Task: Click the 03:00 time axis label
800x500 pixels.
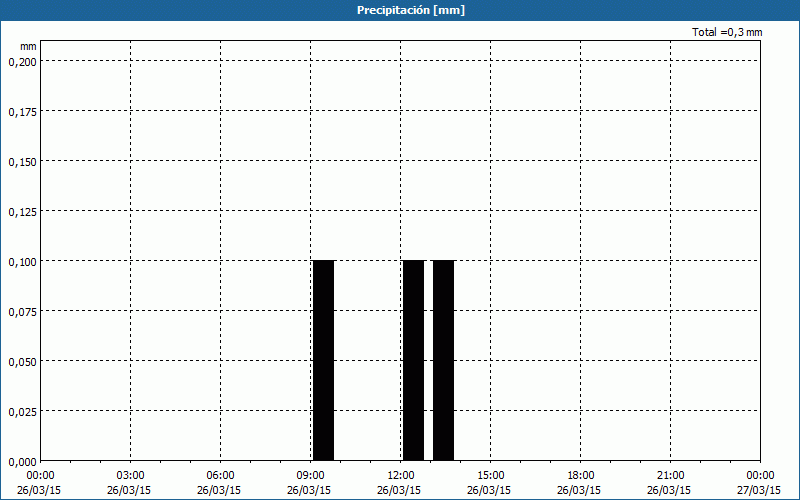Action: tap(131, 476)
